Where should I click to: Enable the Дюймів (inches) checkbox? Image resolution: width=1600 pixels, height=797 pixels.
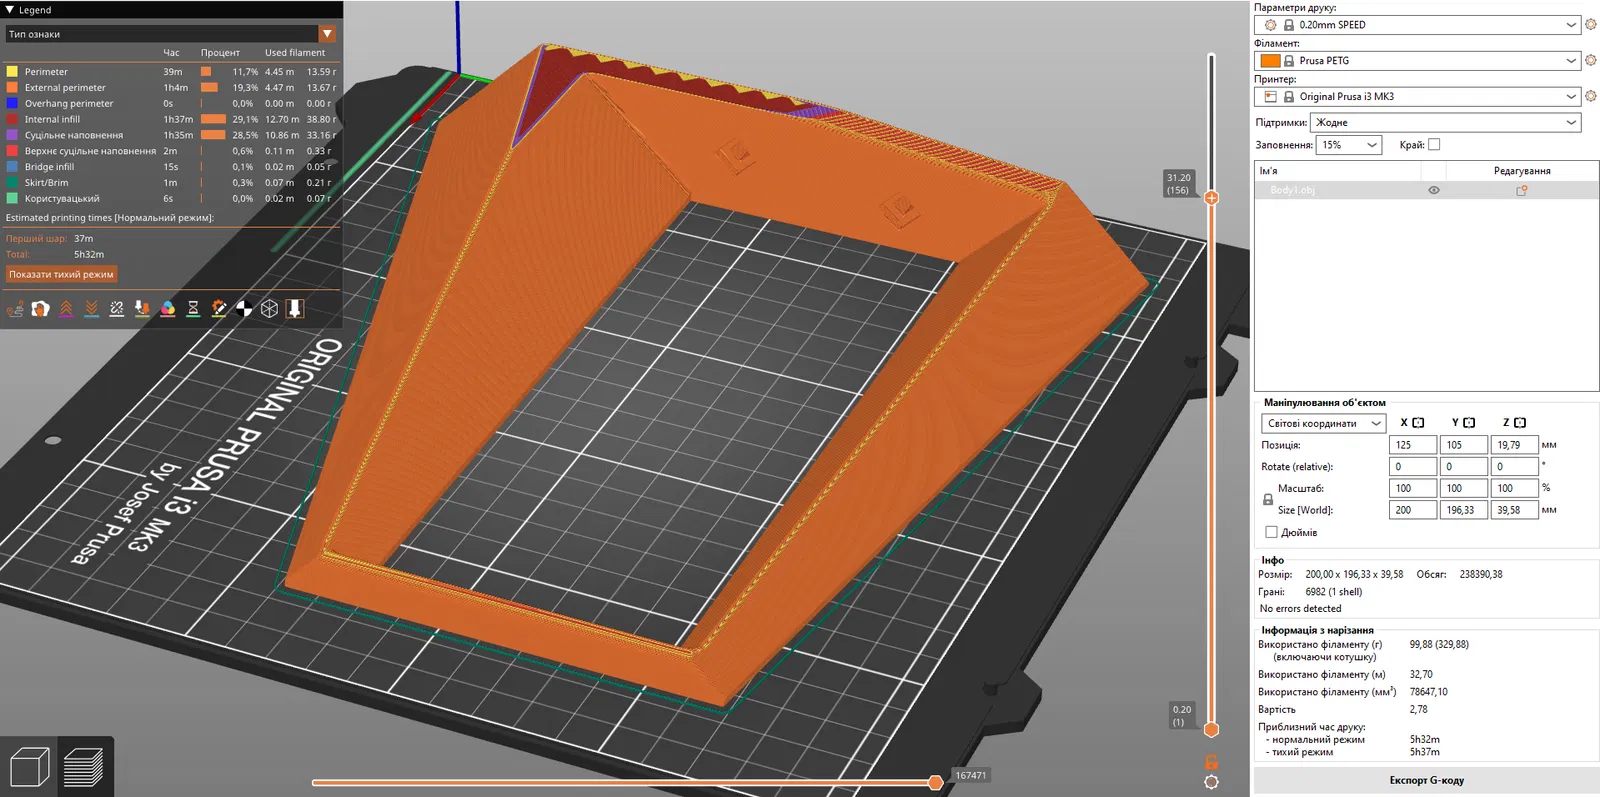1271,532
